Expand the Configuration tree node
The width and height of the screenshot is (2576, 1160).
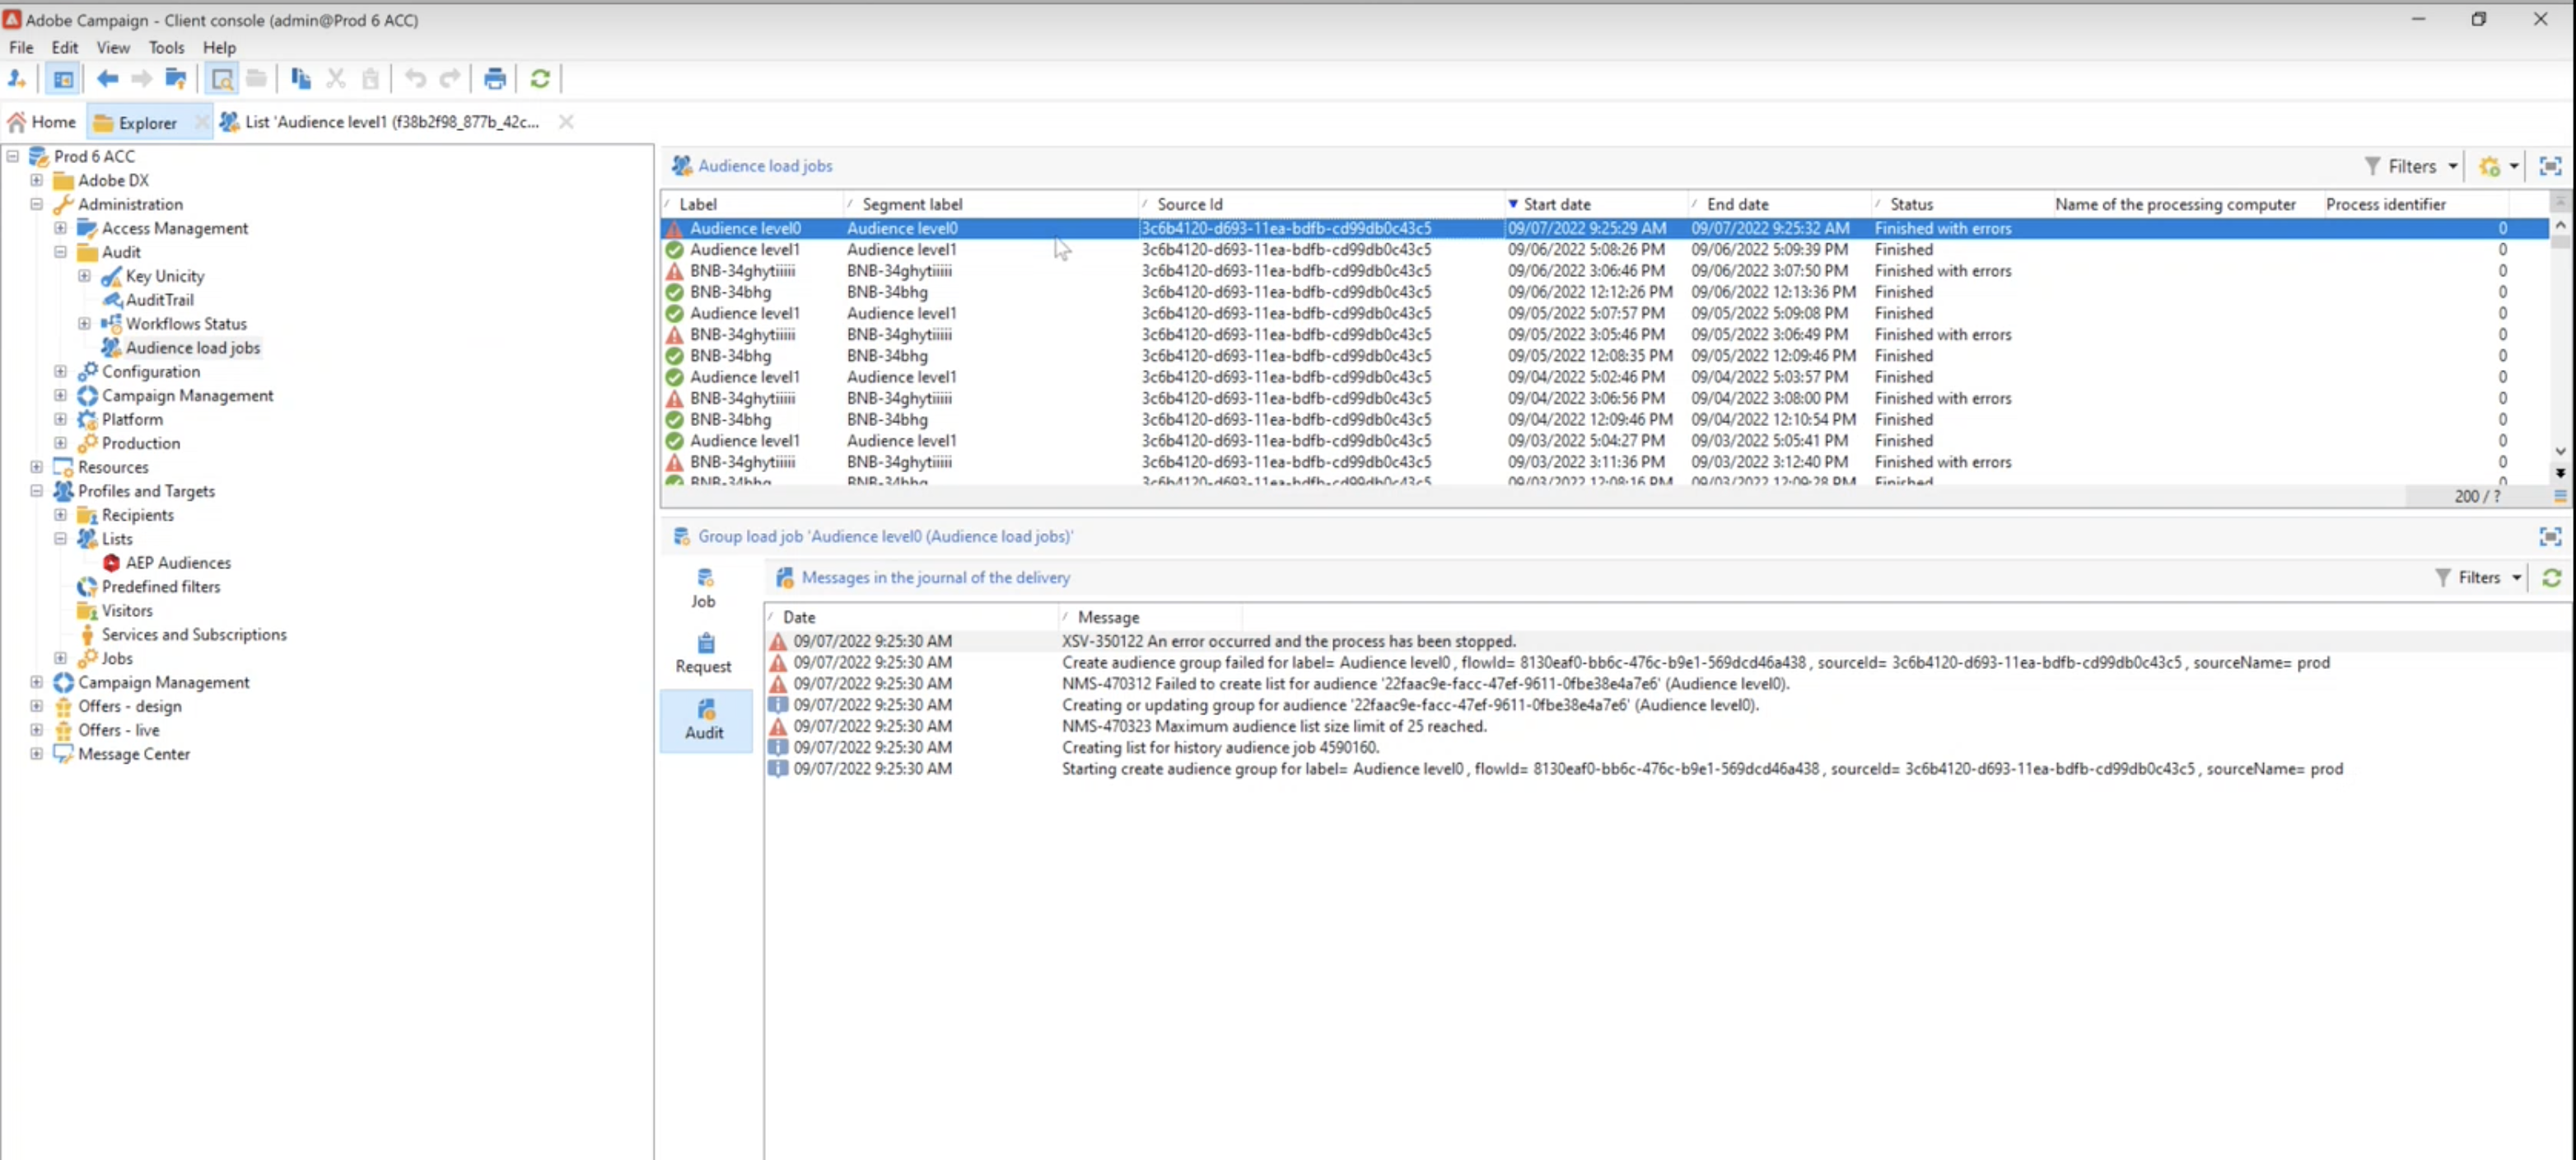[61, 371]
